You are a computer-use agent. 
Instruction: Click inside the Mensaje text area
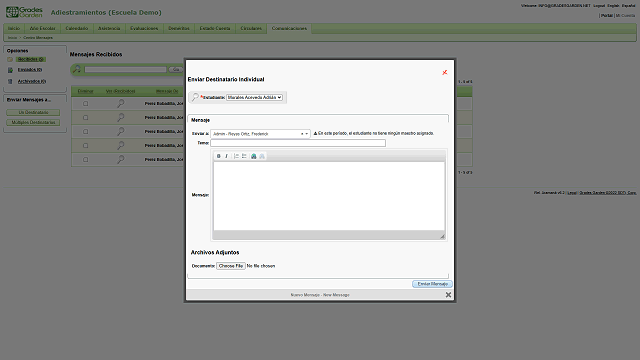point(329,196)
